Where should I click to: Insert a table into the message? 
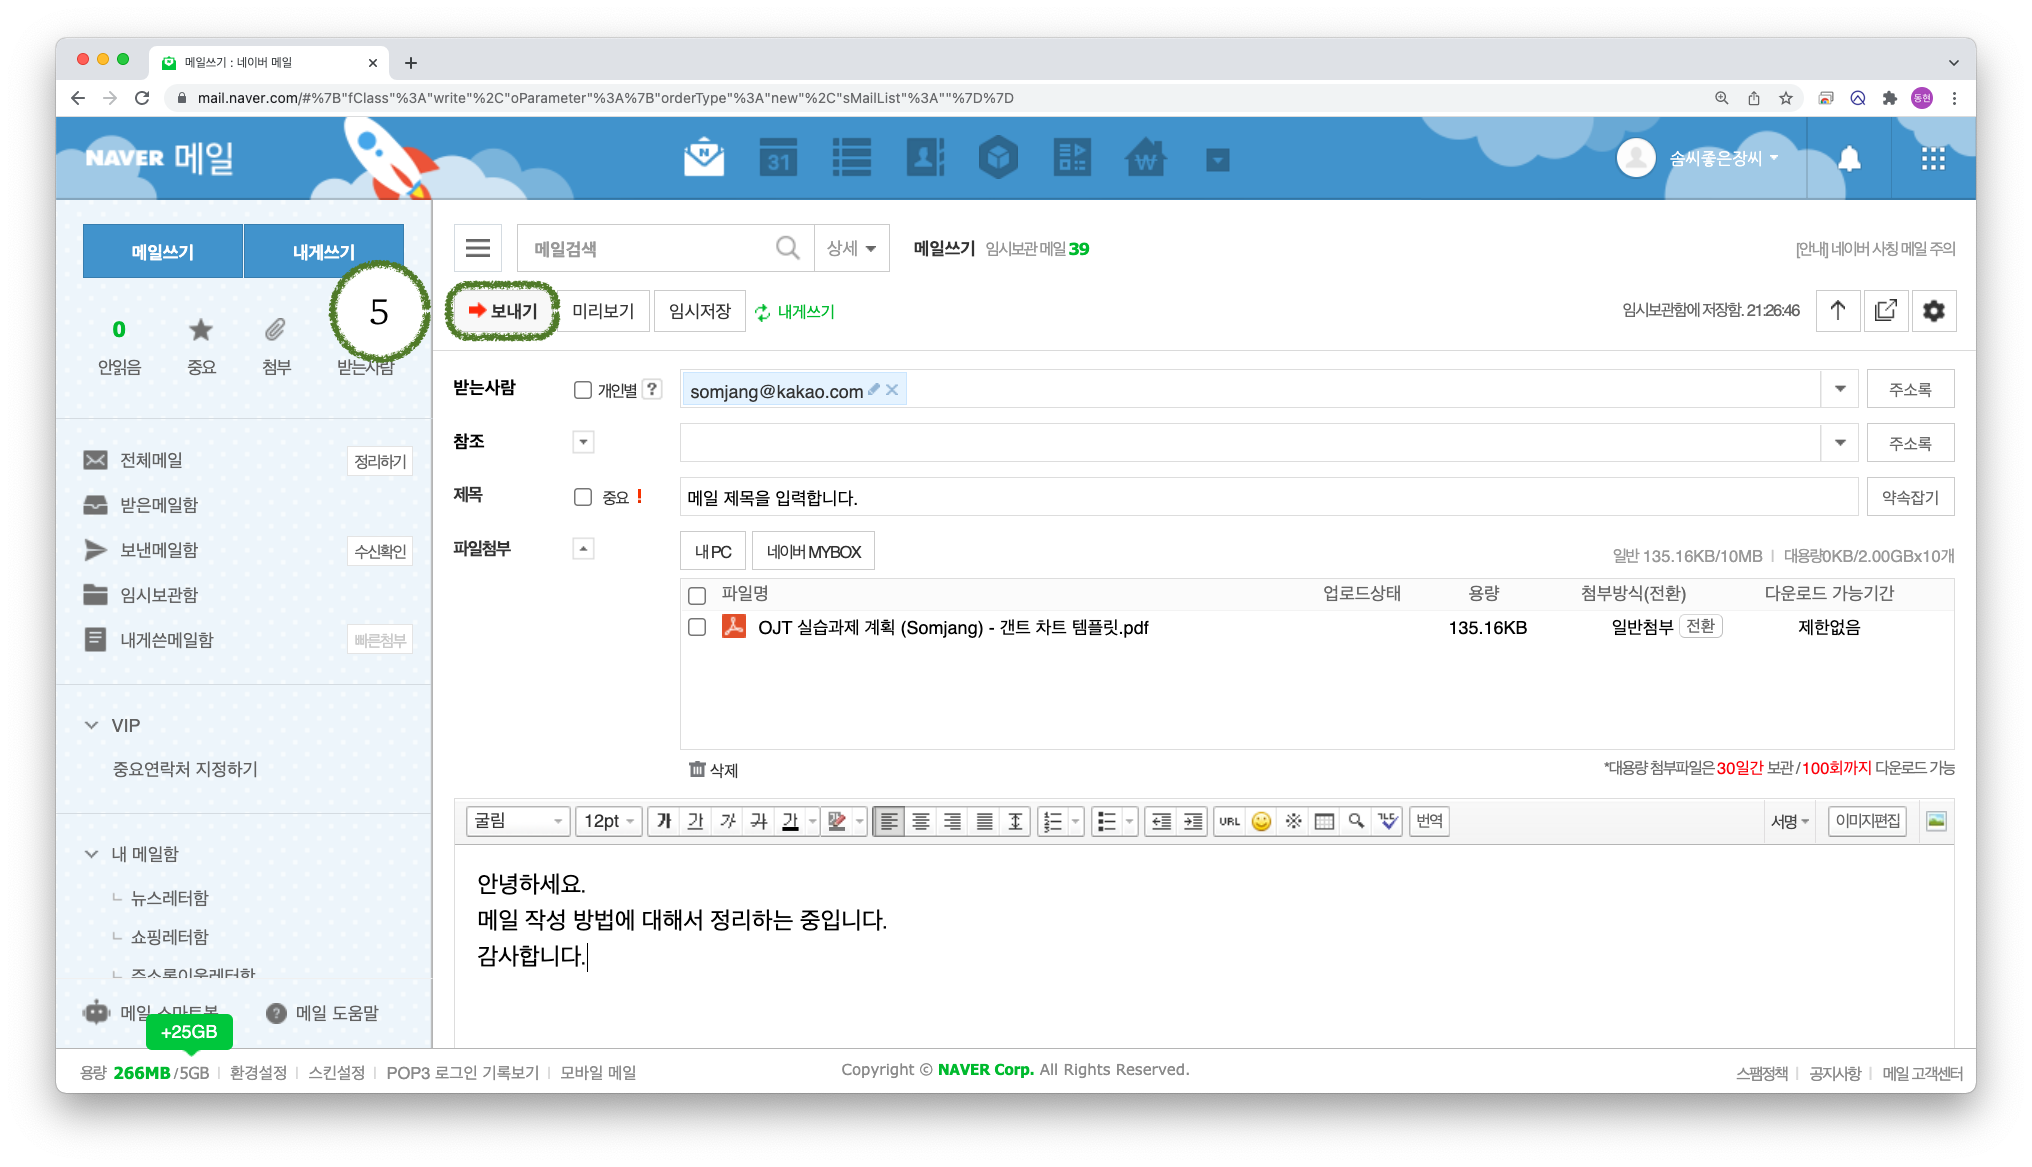pyautogui.click(x=1324, y=821)
